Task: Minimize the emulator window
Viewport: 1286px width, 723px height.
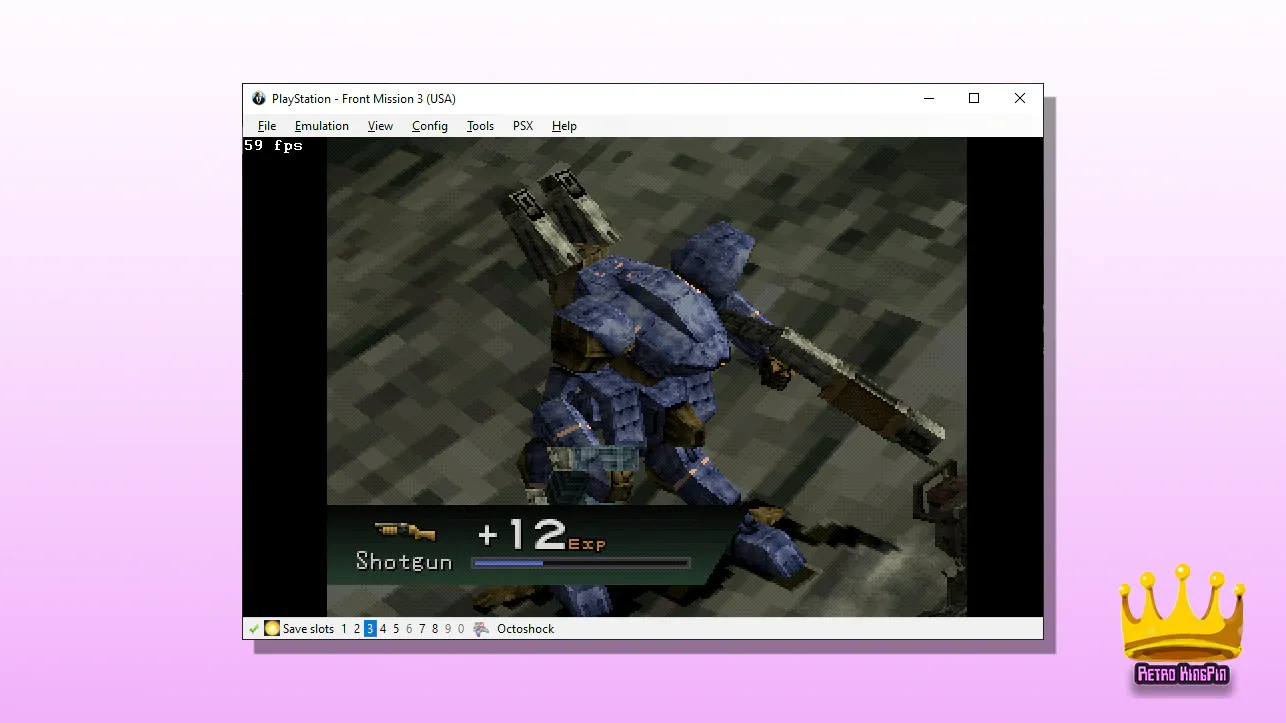Action: click(x=929, y=98)
